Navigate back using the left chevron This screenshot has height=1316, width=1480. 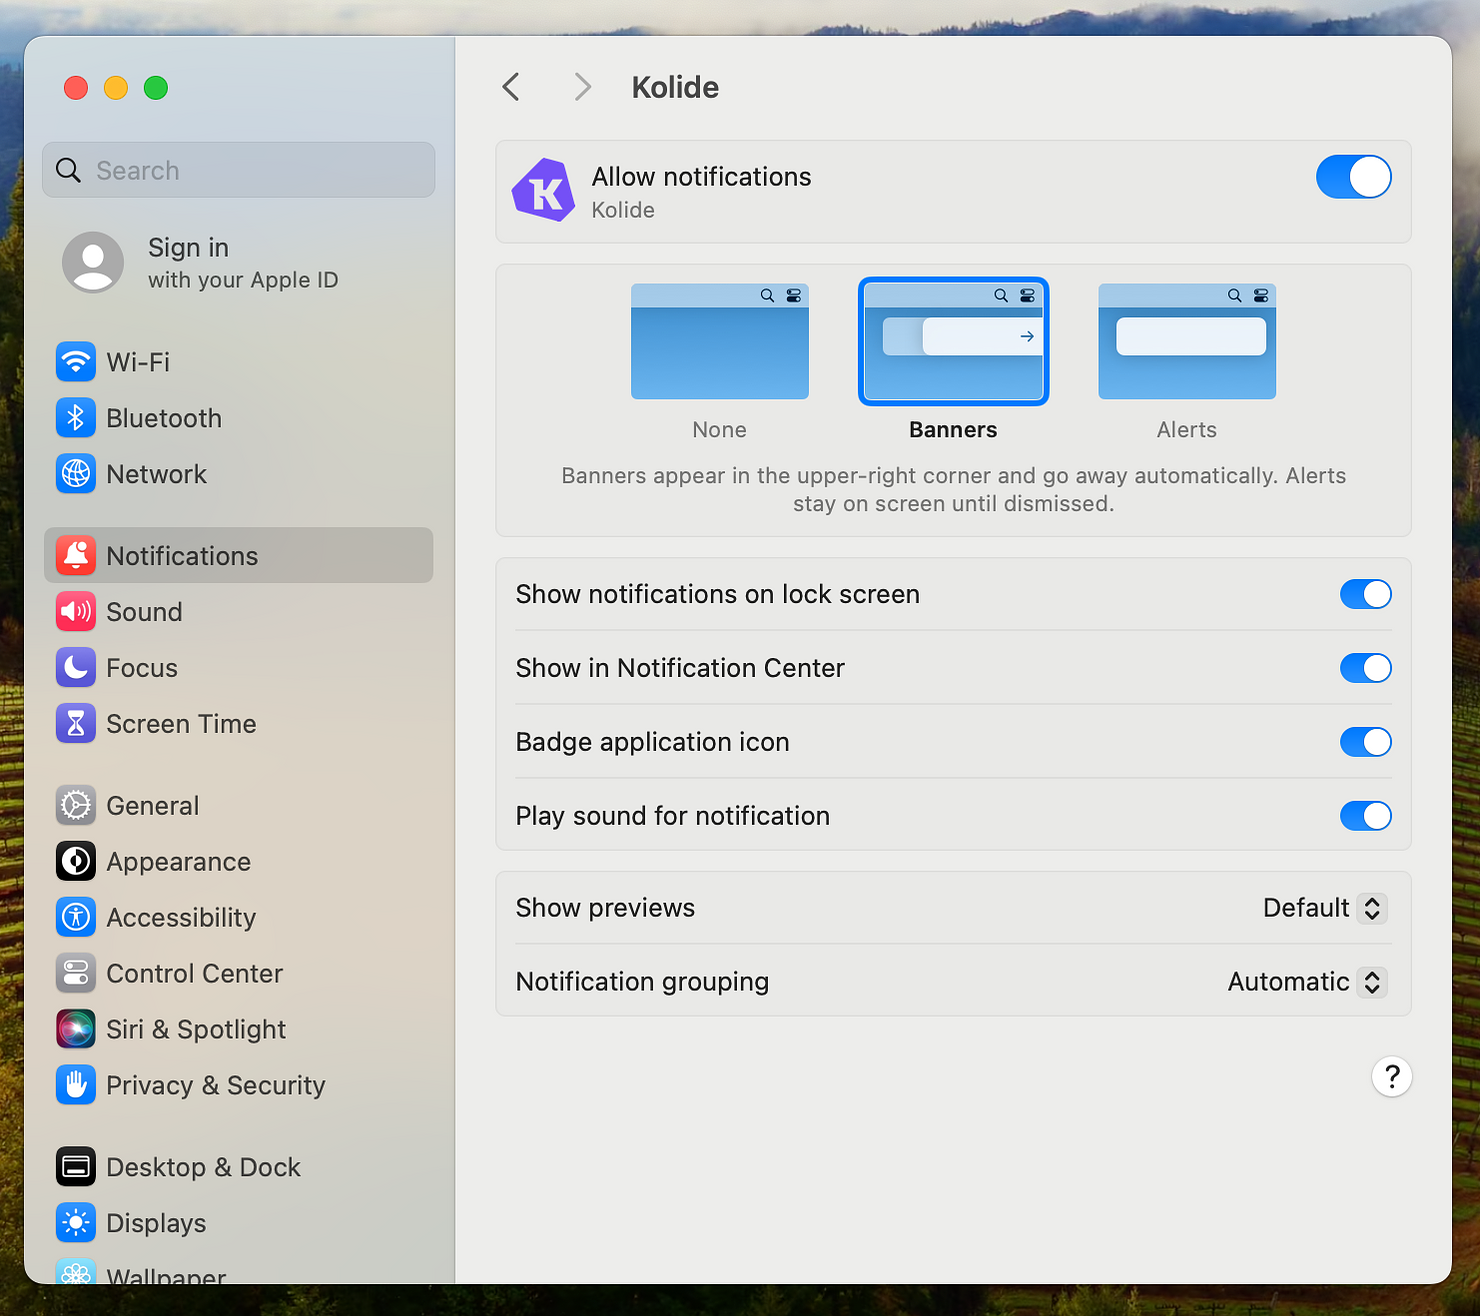(511, 87)
